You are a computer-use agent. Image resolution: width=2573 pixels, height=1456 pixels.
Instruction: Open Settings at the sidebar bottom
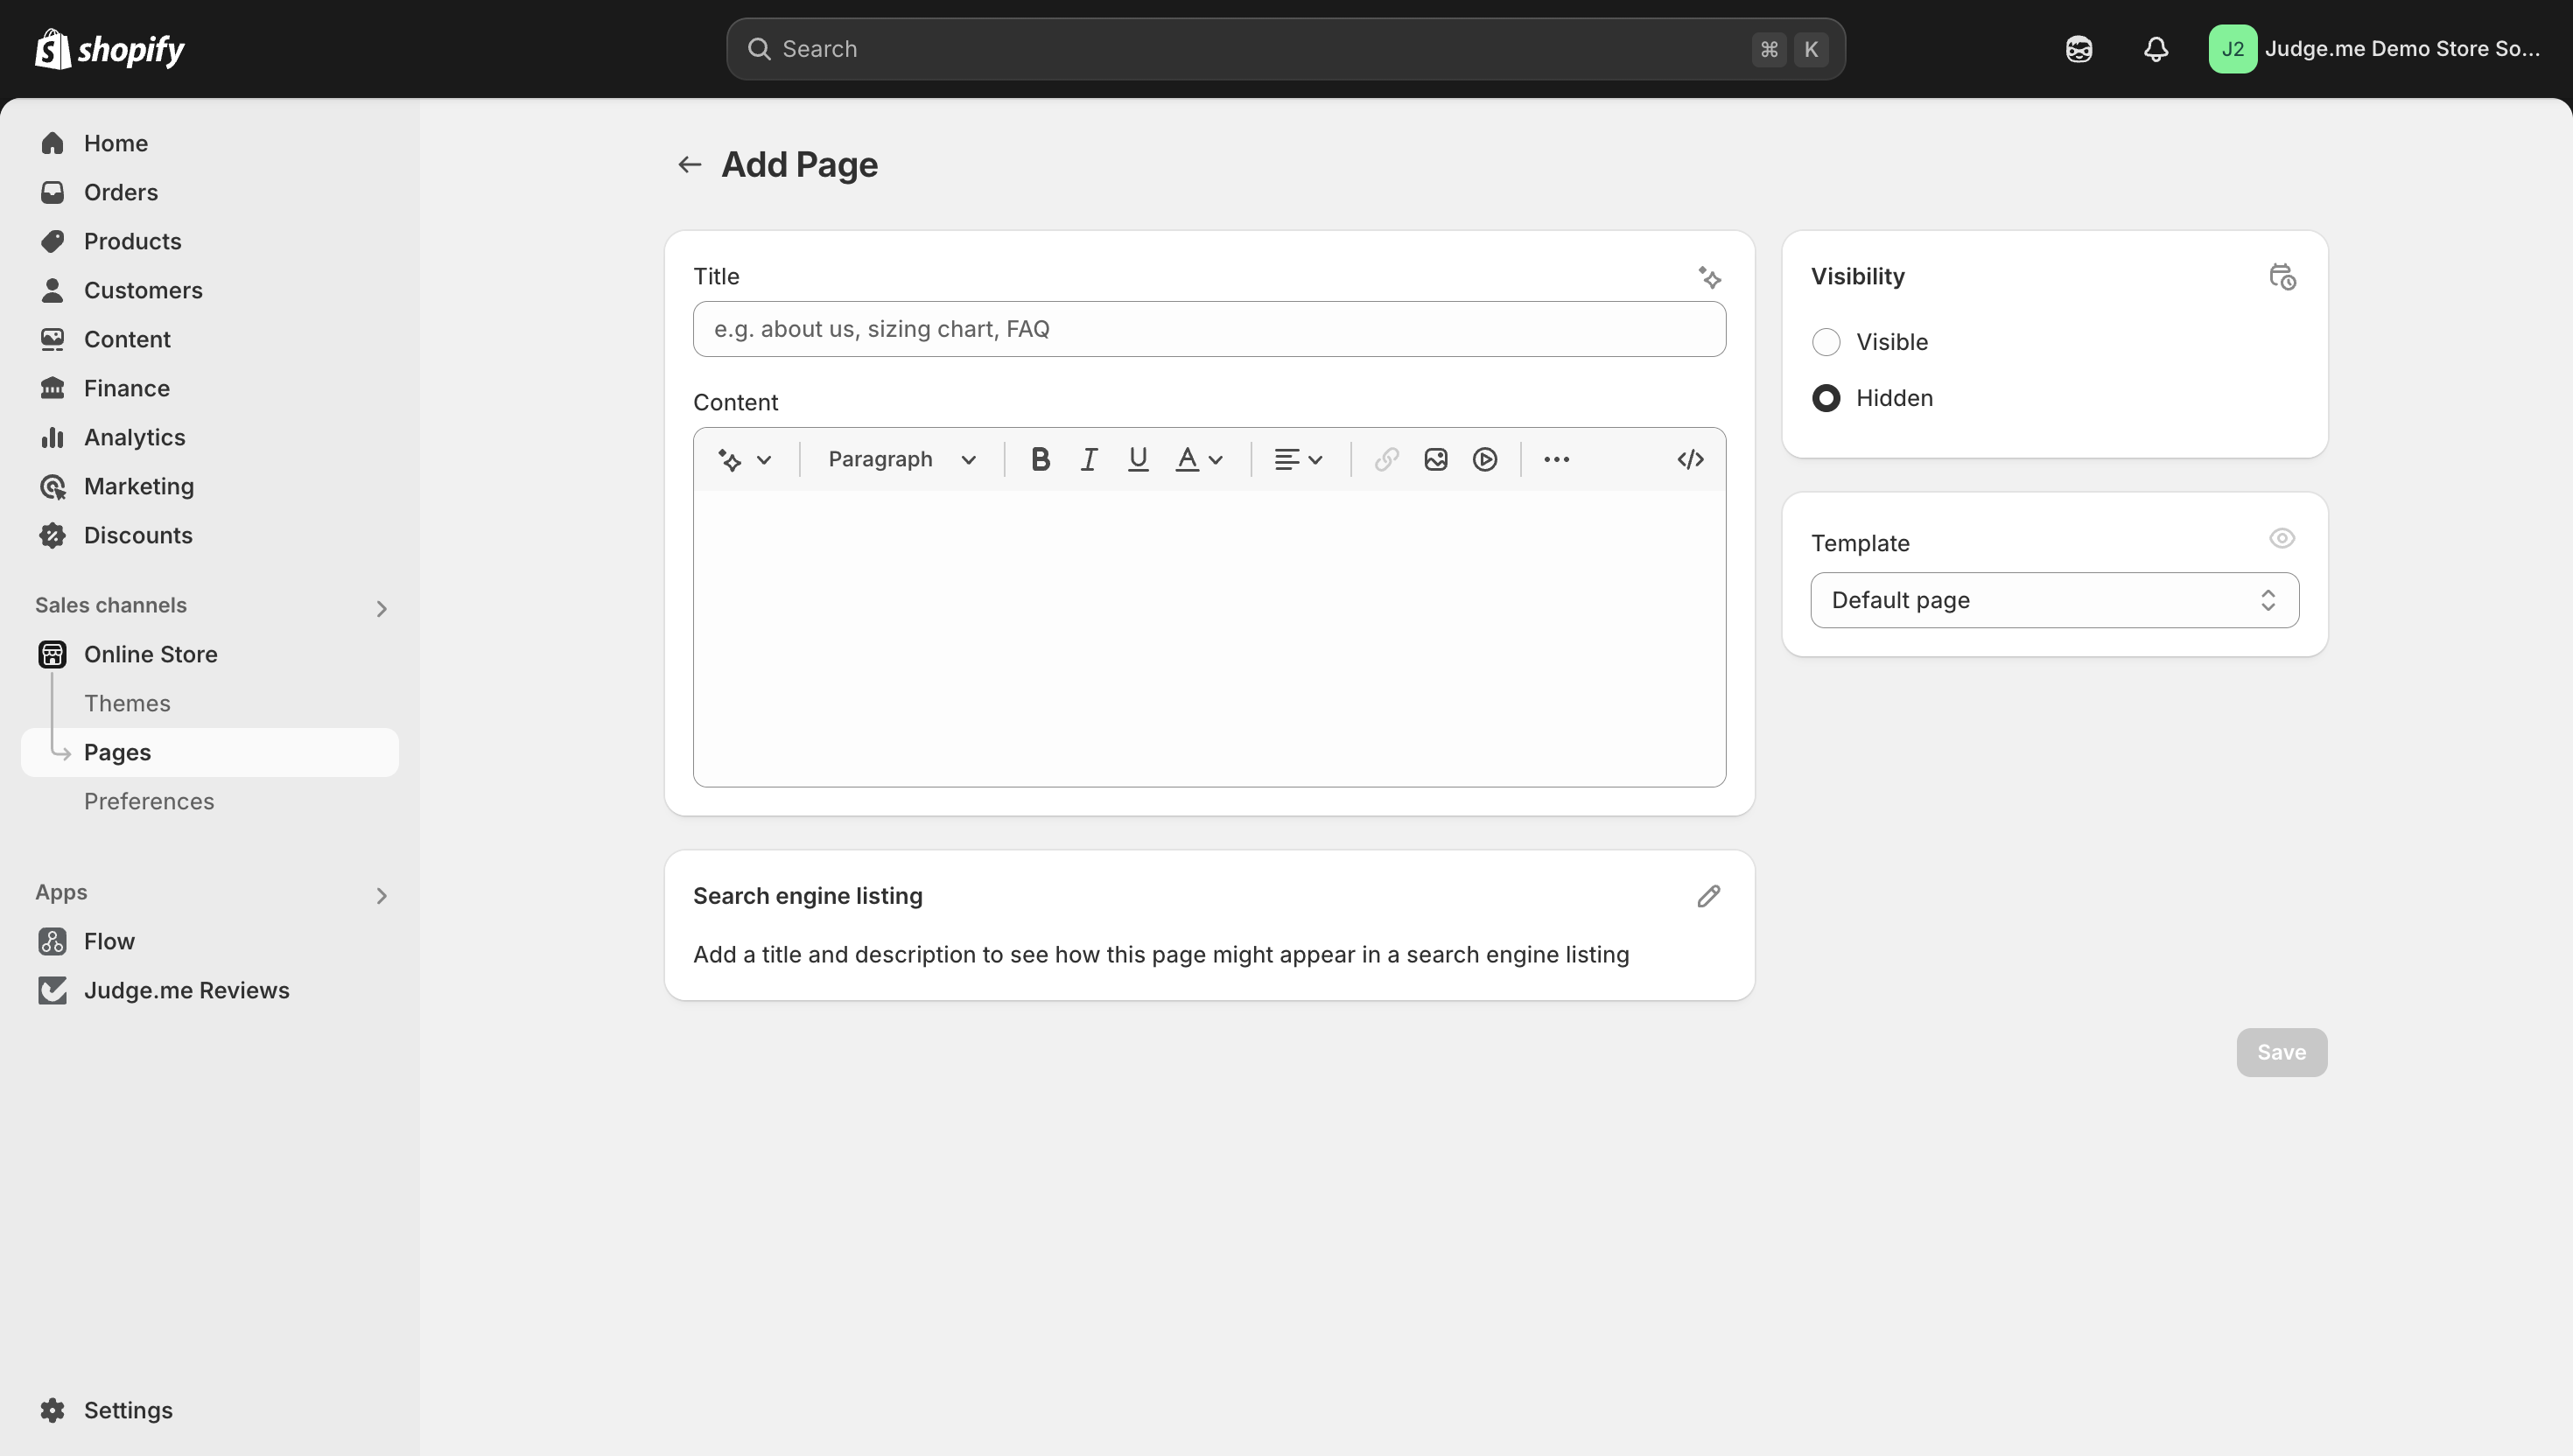pyautogui.click(x=210, y=1410)
